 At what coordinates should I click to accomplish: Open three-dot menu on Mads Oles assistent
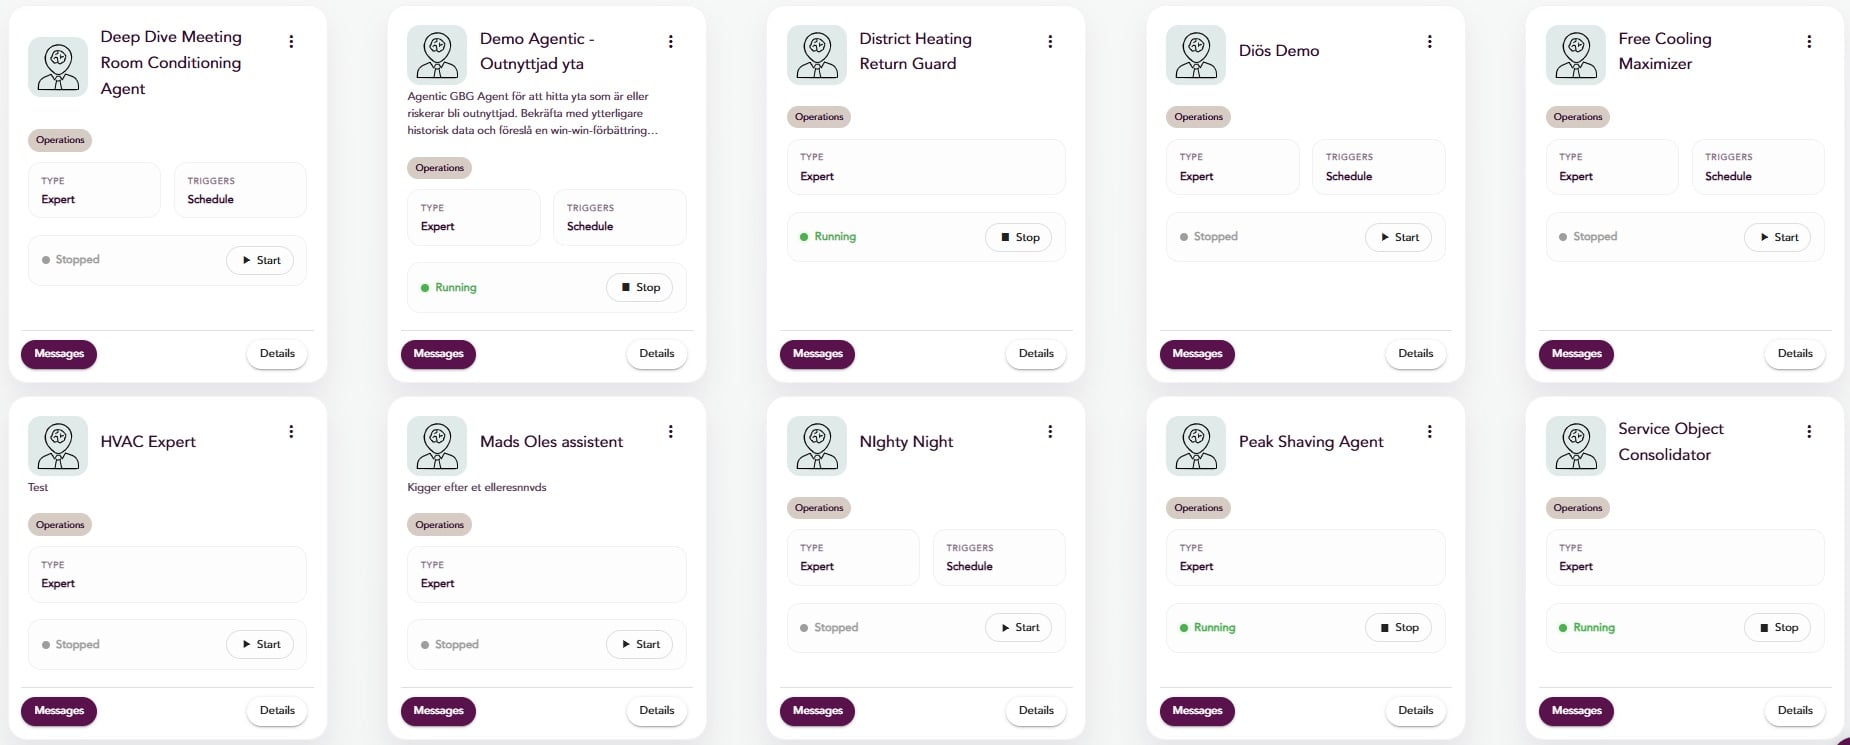[x=670, y=432]
